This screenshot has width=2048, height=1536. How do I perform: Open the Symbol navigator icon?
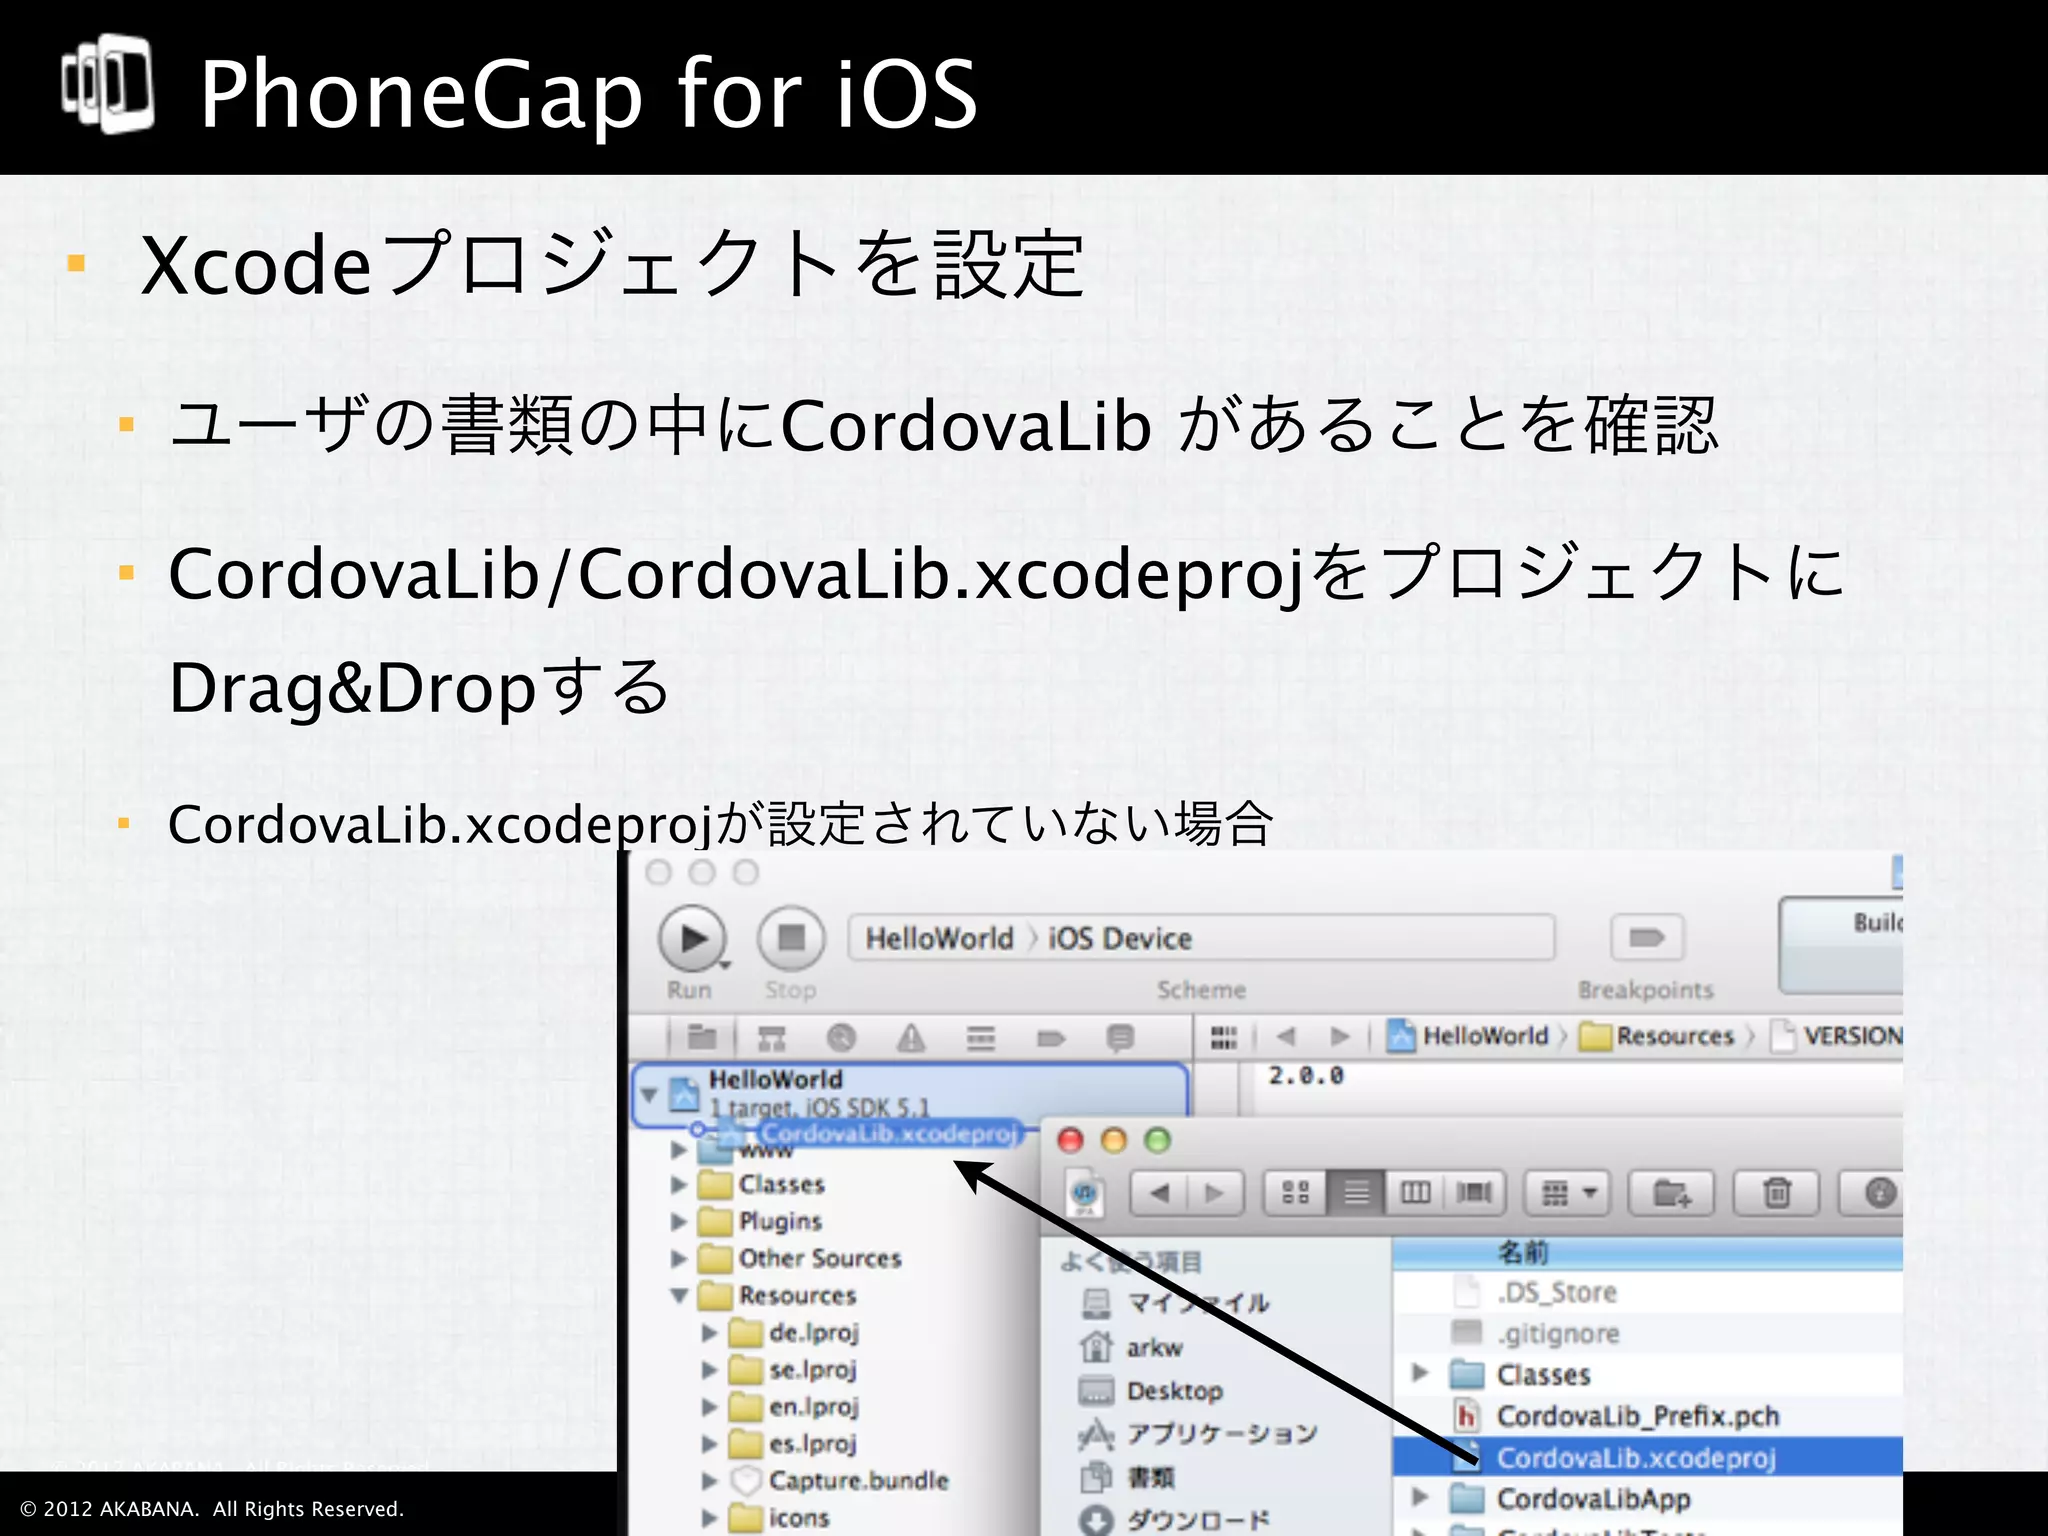pos(771,1038)
